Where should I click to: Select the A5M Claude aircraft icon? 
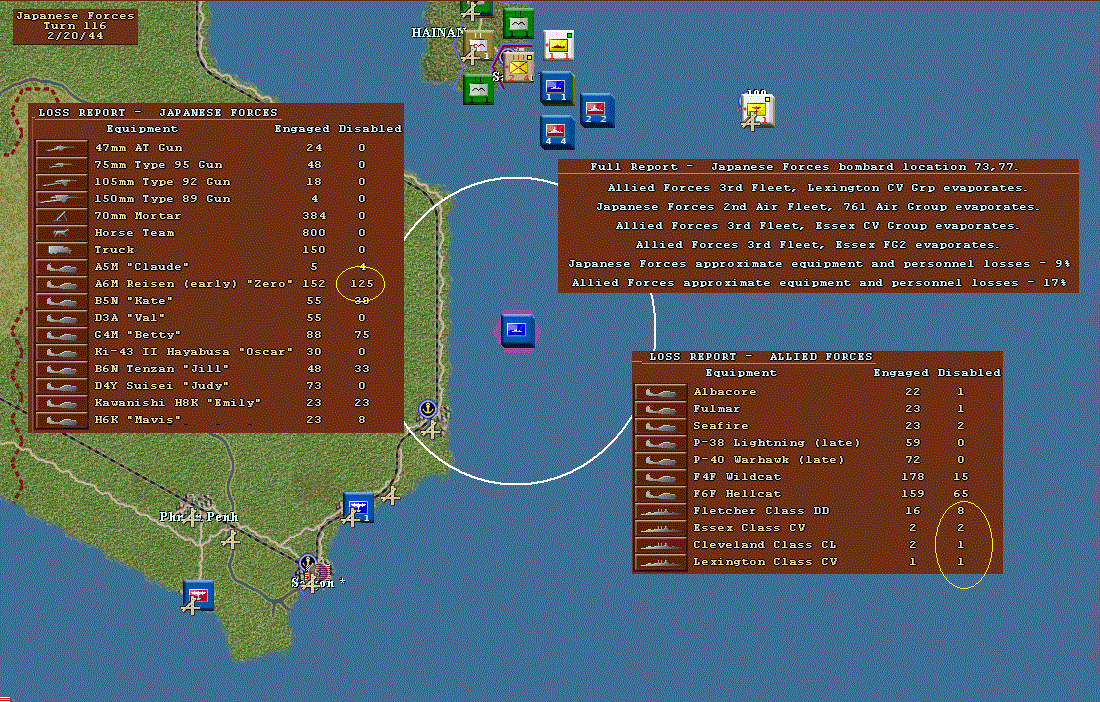pos(62,267)
